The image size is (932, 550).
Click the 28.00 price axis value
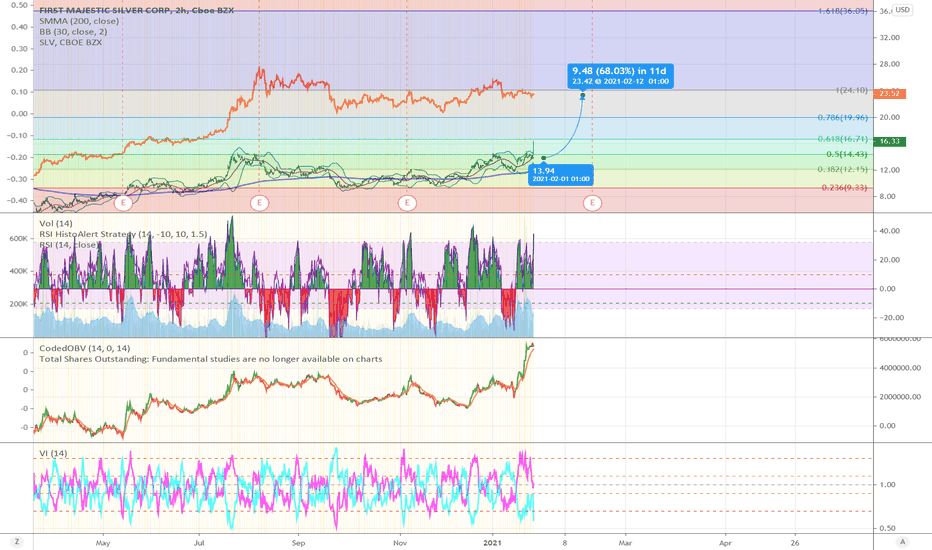tap(890, 64)
